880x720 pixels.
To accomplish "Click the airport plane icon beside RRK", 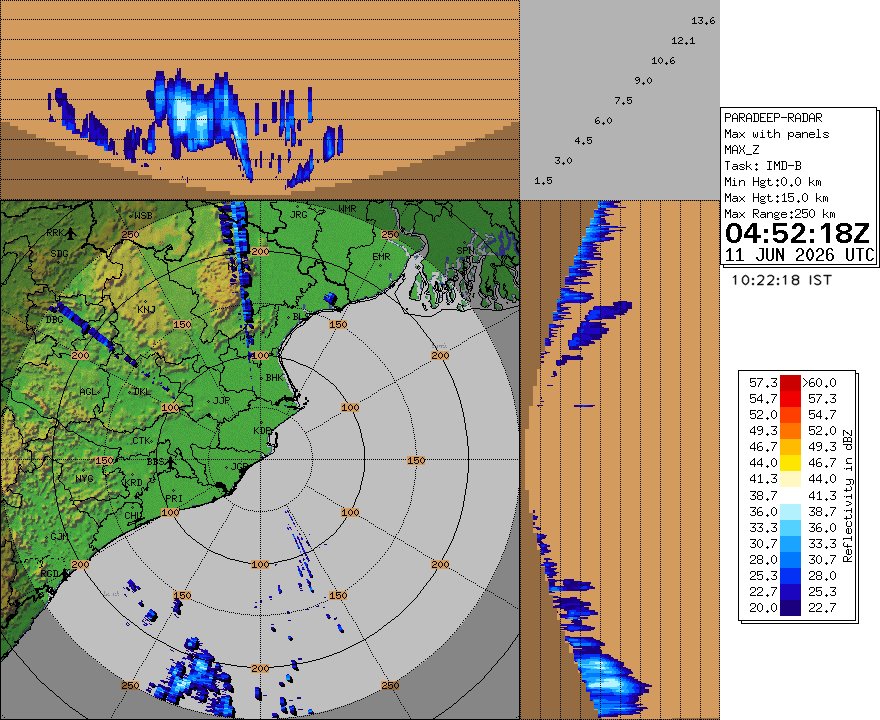I will (x=71, y=233).
